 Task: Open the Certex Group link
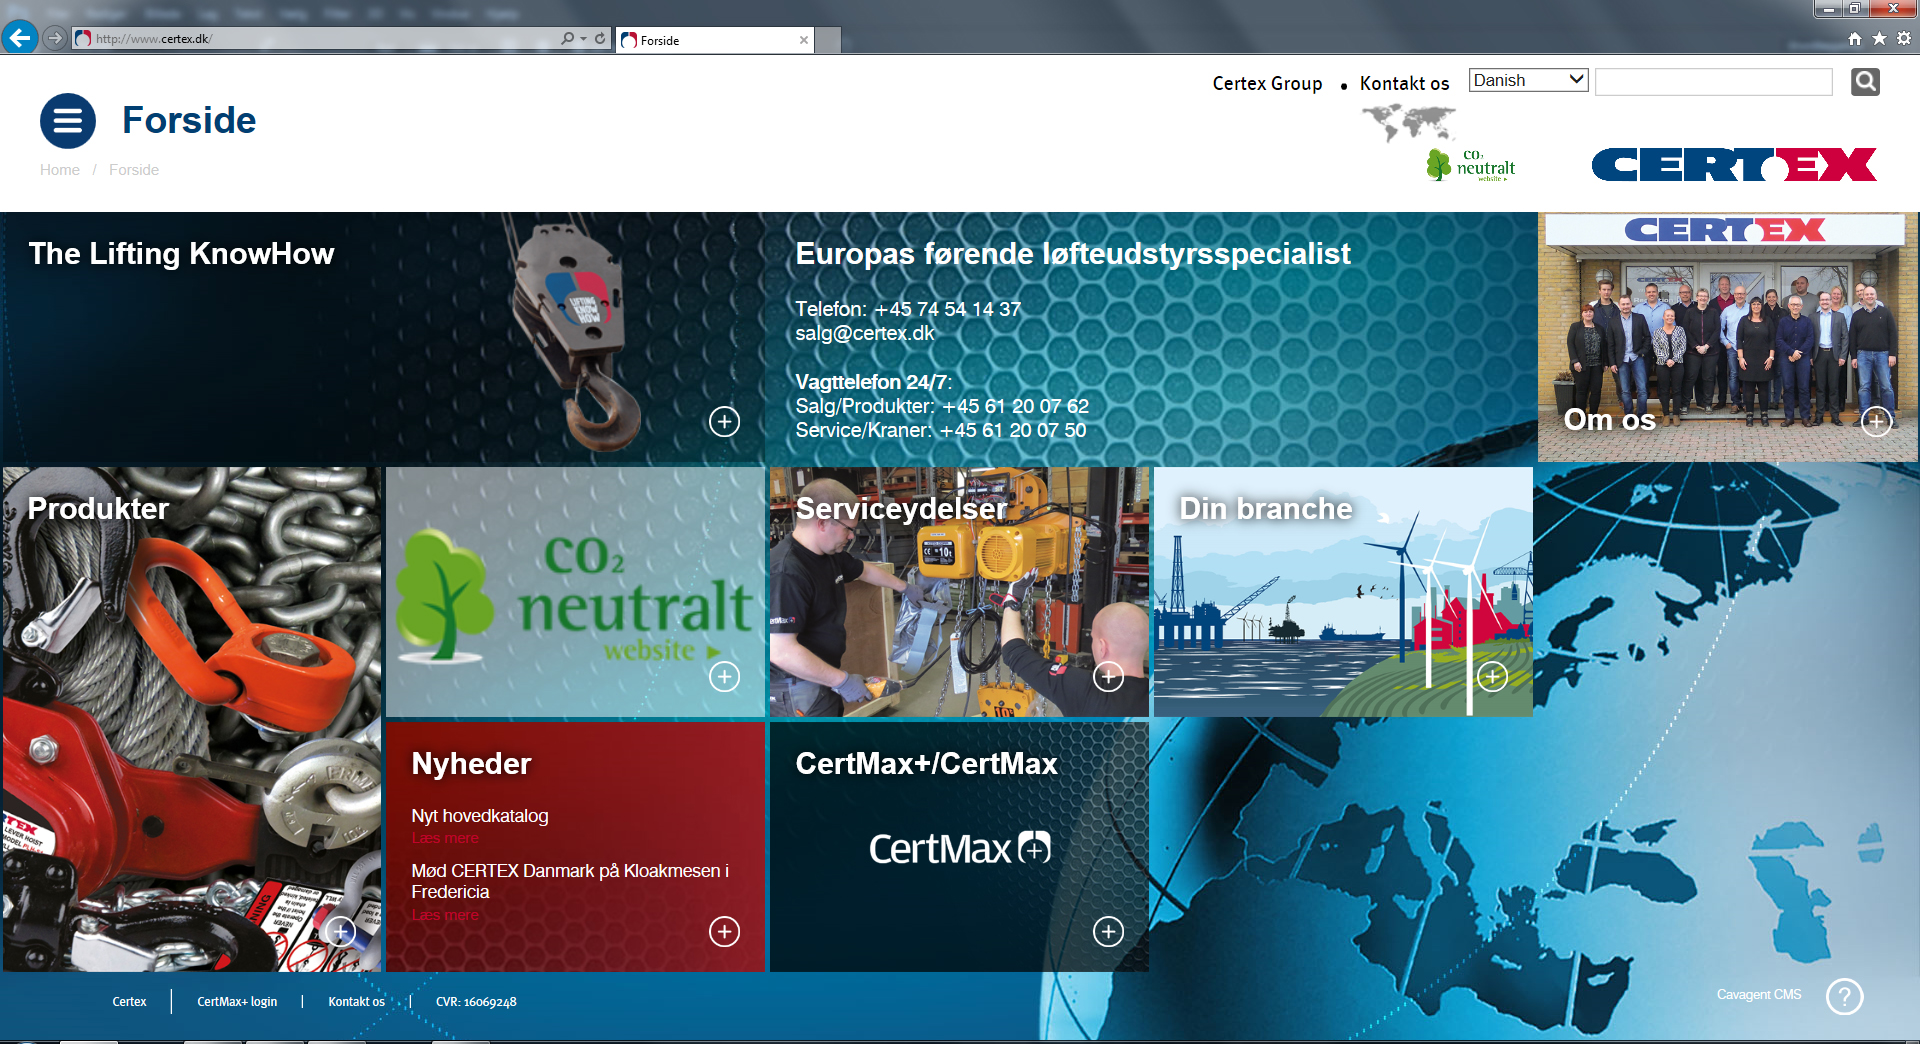(1267, 84)
